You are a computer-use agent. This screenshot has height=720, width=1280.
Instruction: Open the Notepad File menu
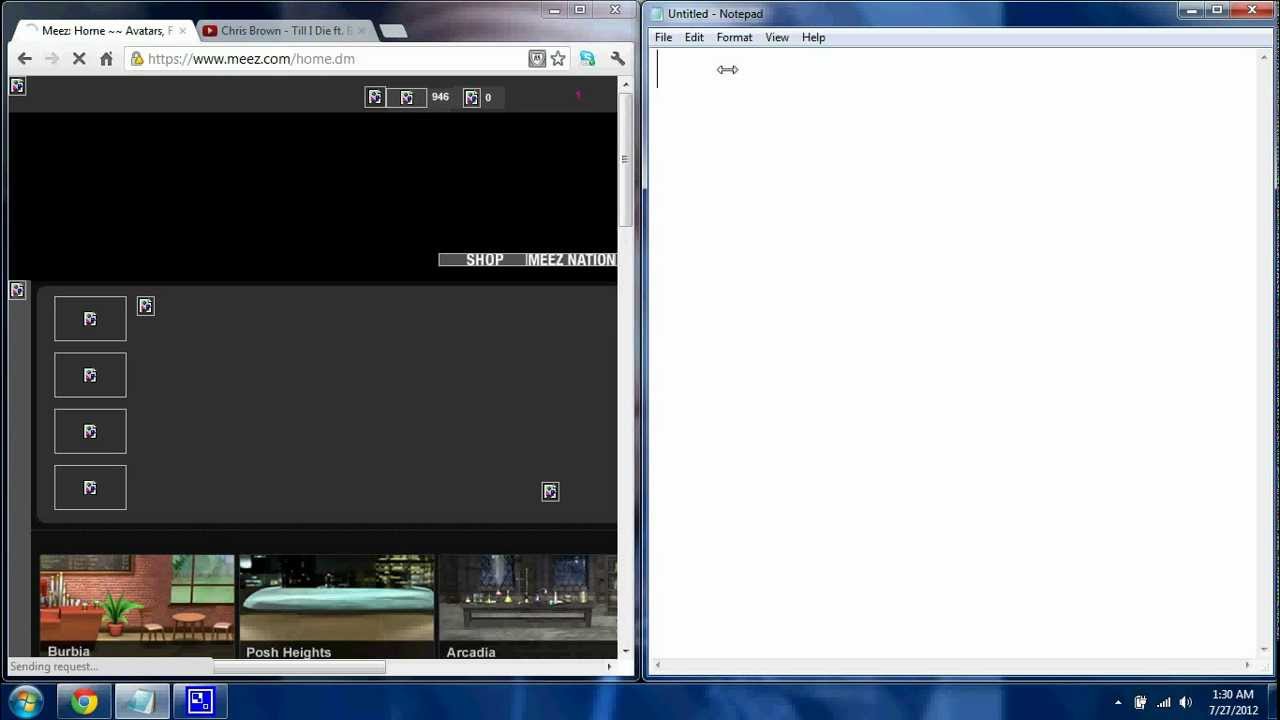663,38
